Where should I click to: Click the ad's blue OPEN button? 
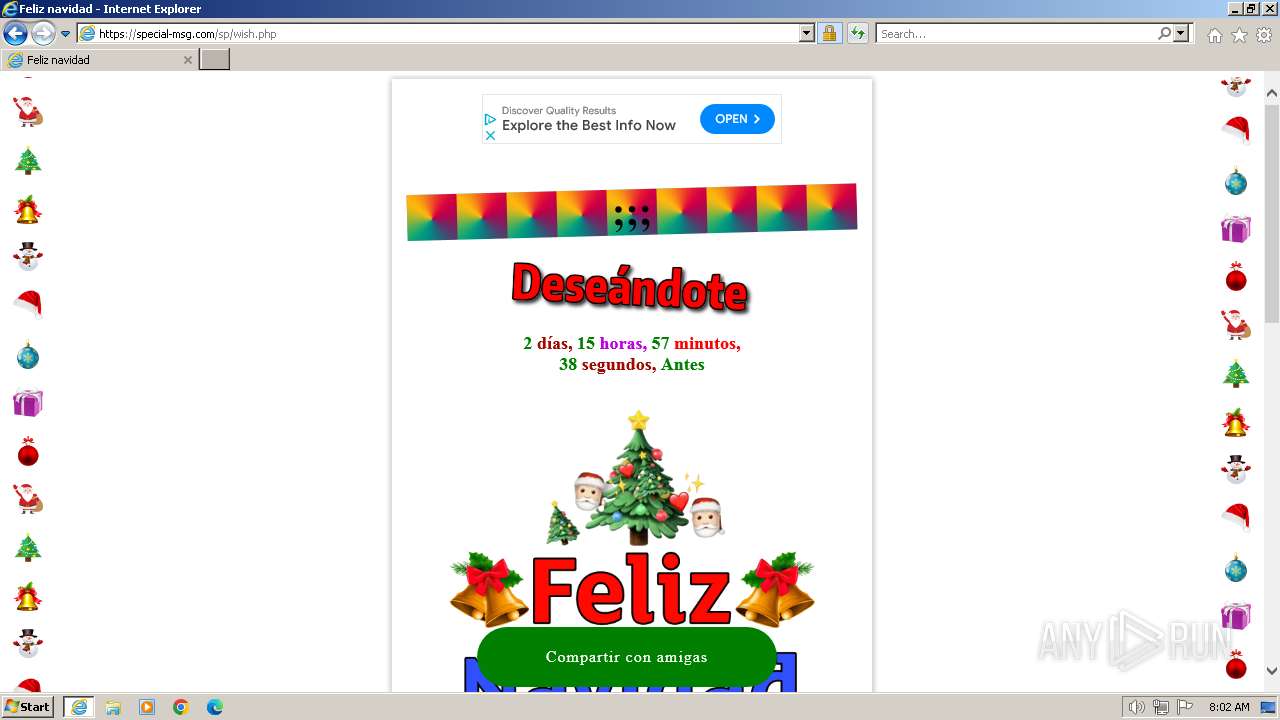point(737,119)
